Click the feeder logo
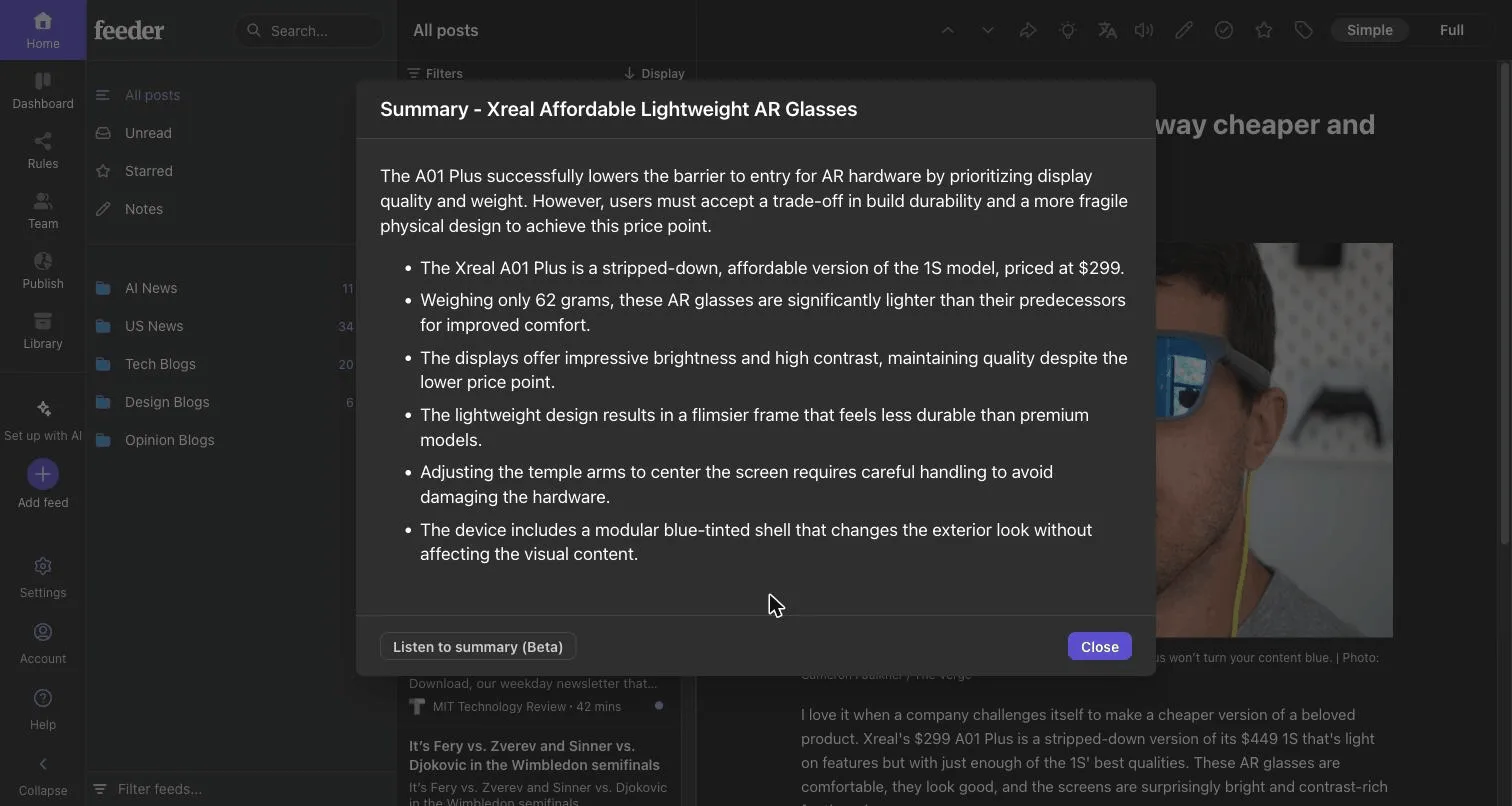The height and width of the screenshot is (806, 1512). pyautogui.click(x=129, y=30)
